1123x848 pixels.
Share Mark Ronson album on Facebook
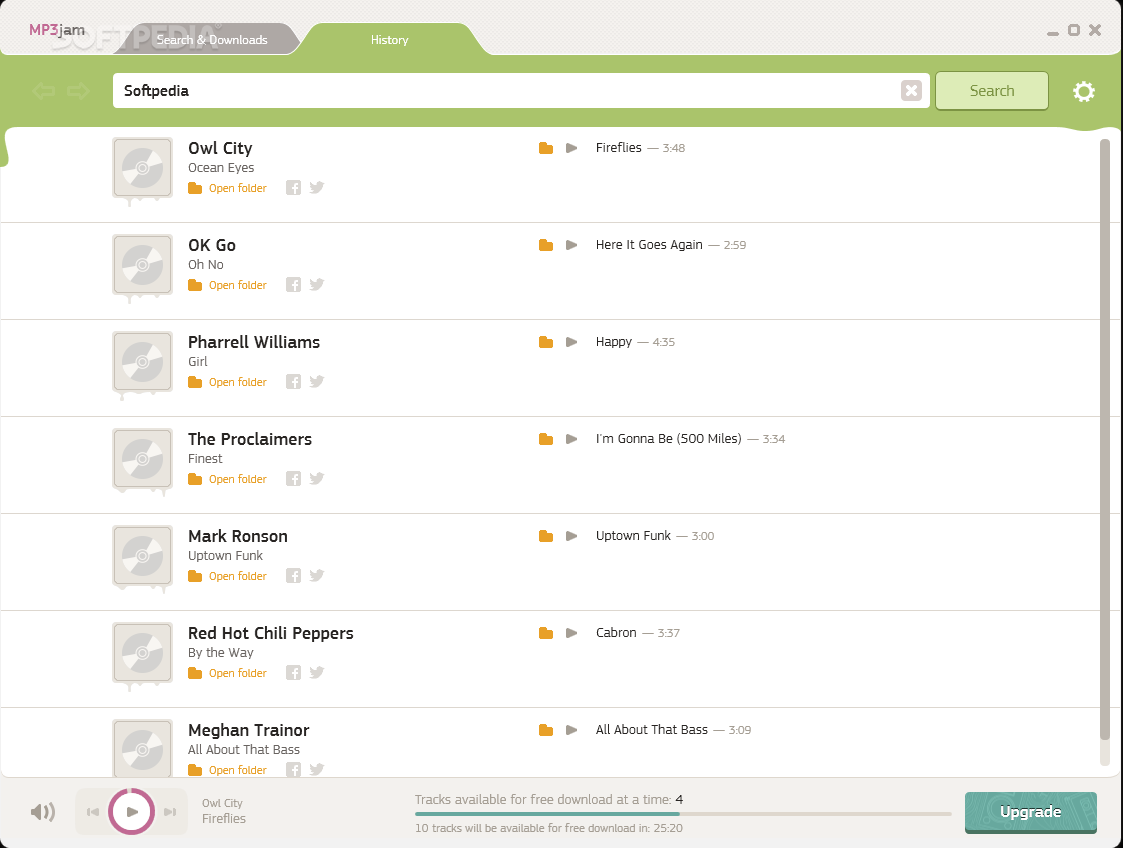[294, 575]
